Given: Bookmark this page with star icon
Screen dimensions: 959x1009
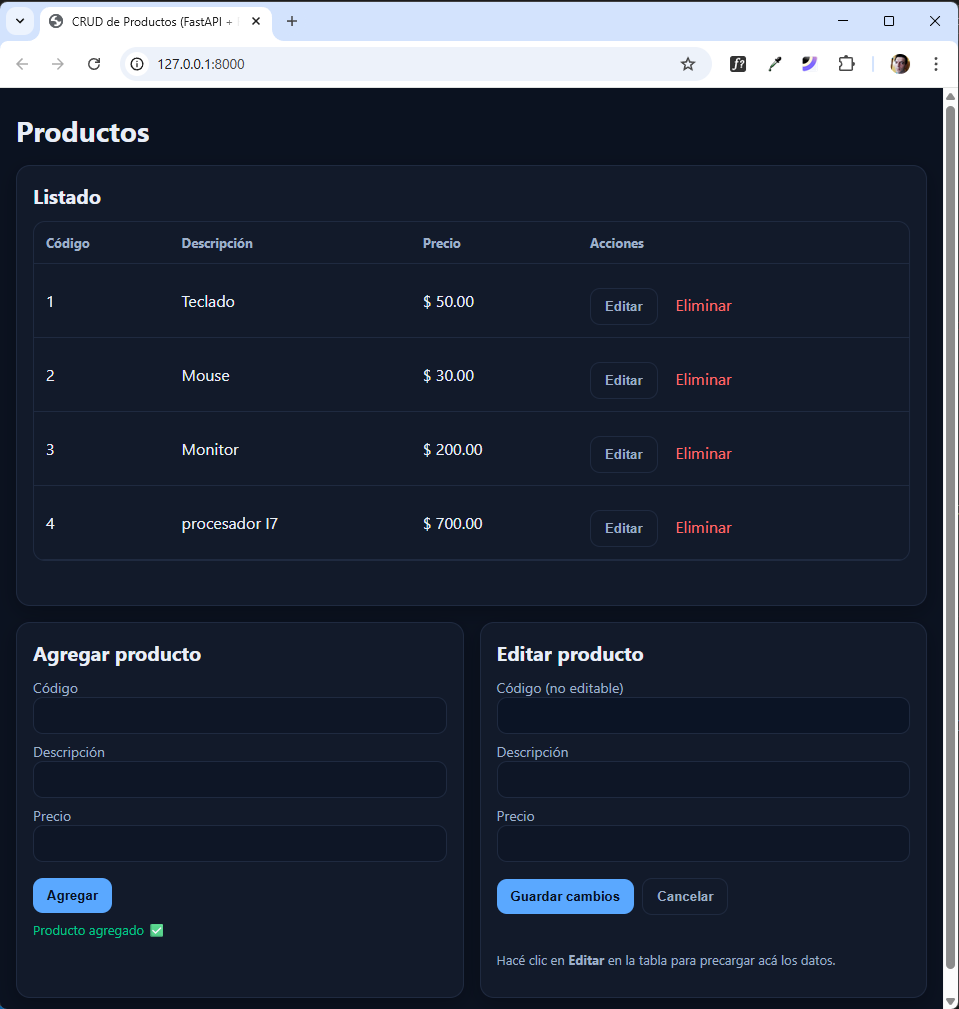Looking at the screenshot, I should click(x=688, y=64).
